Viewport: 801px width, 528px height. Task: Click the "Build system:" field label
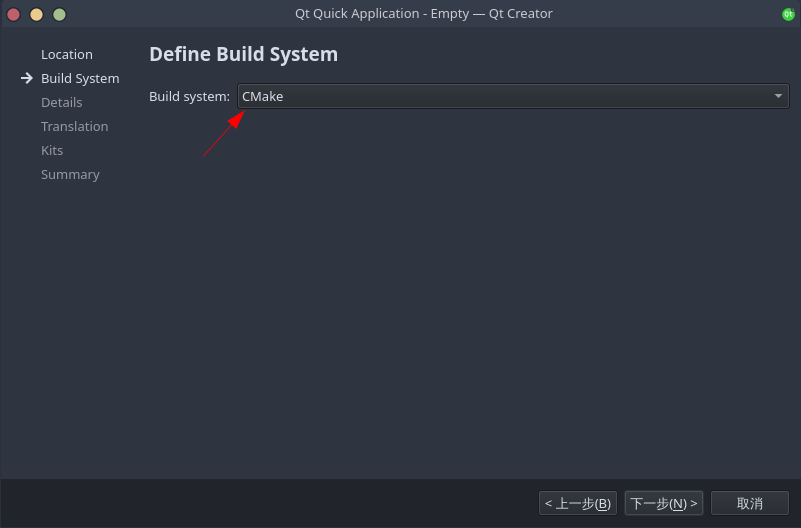pos(190,97)
